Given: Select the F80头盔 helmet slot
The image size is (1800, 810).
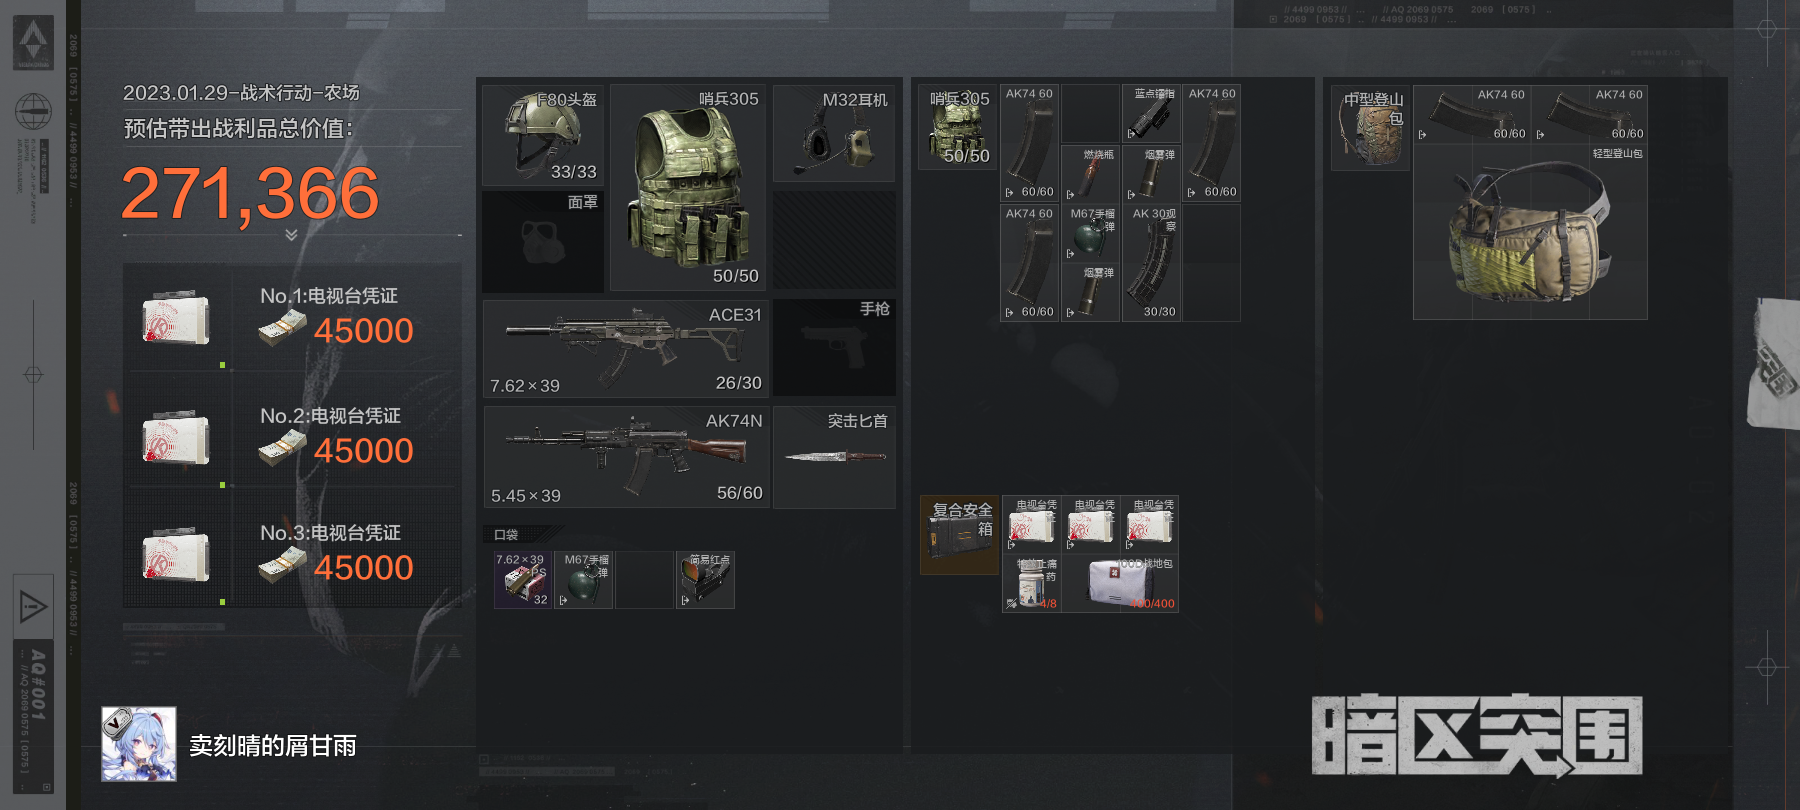Looking at the screenshot, I should tap(542, 136).
